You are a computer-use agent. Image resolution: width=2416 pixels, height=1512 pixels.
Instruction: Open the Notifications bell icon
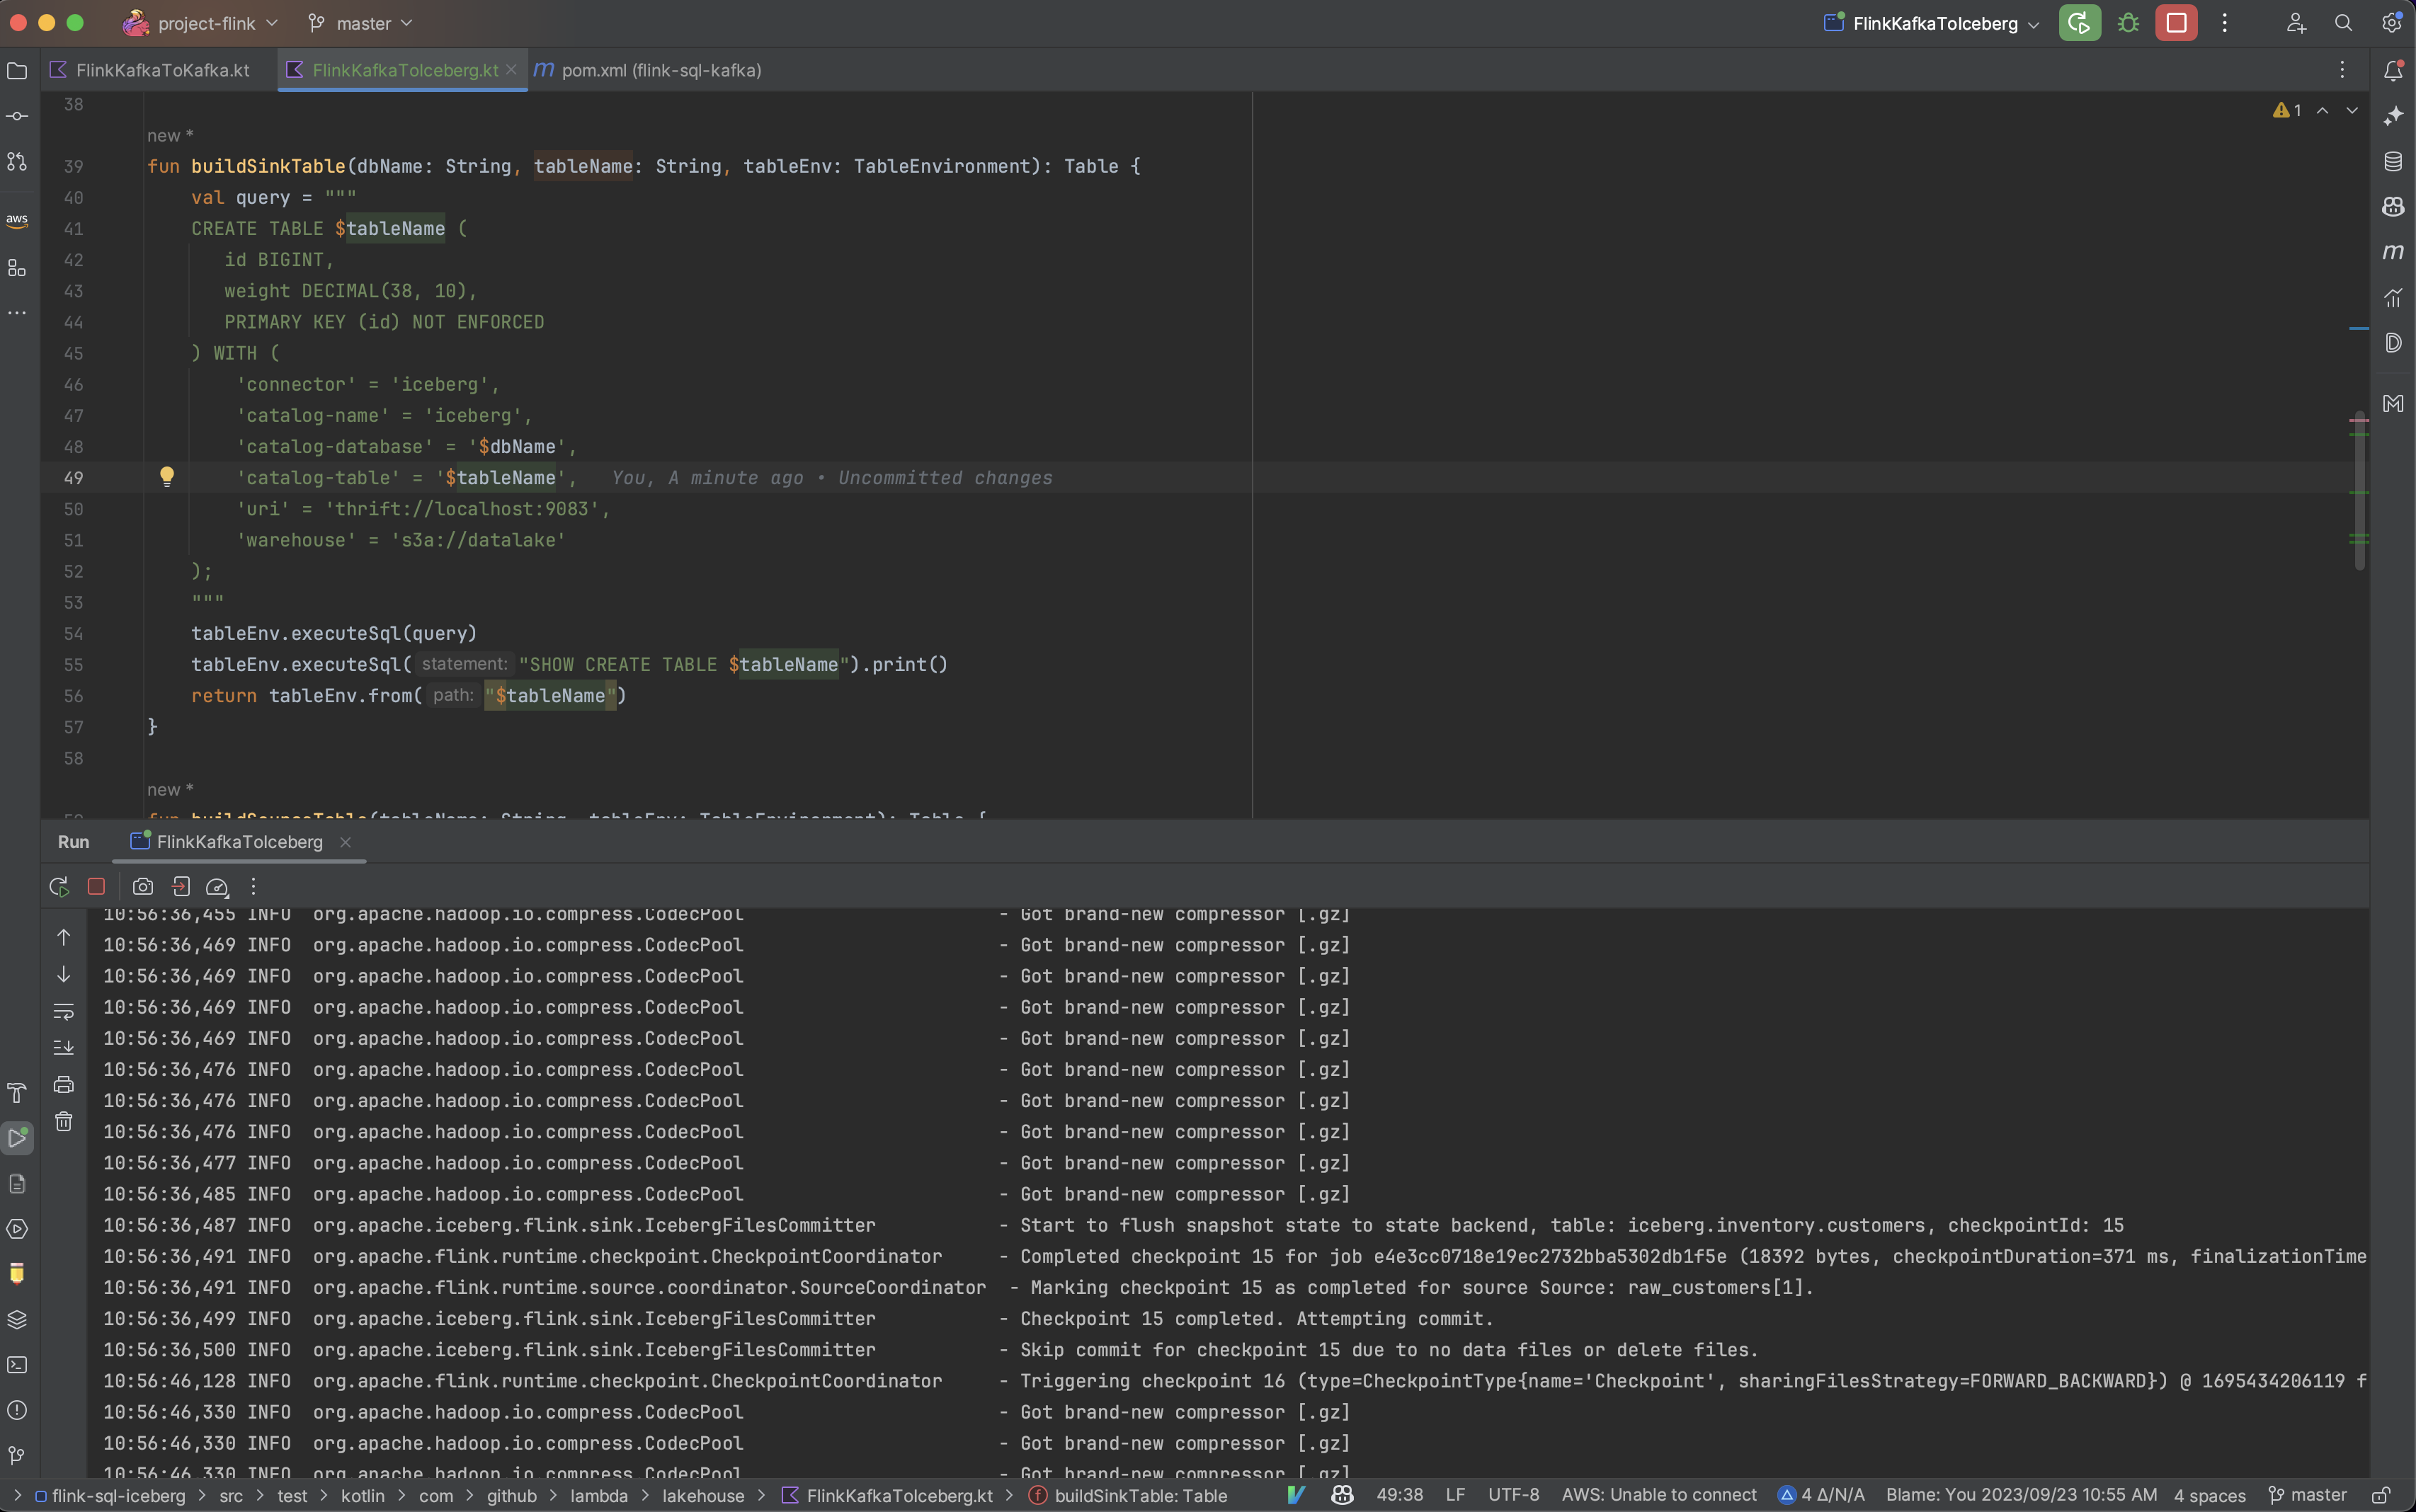(2393, 71)
